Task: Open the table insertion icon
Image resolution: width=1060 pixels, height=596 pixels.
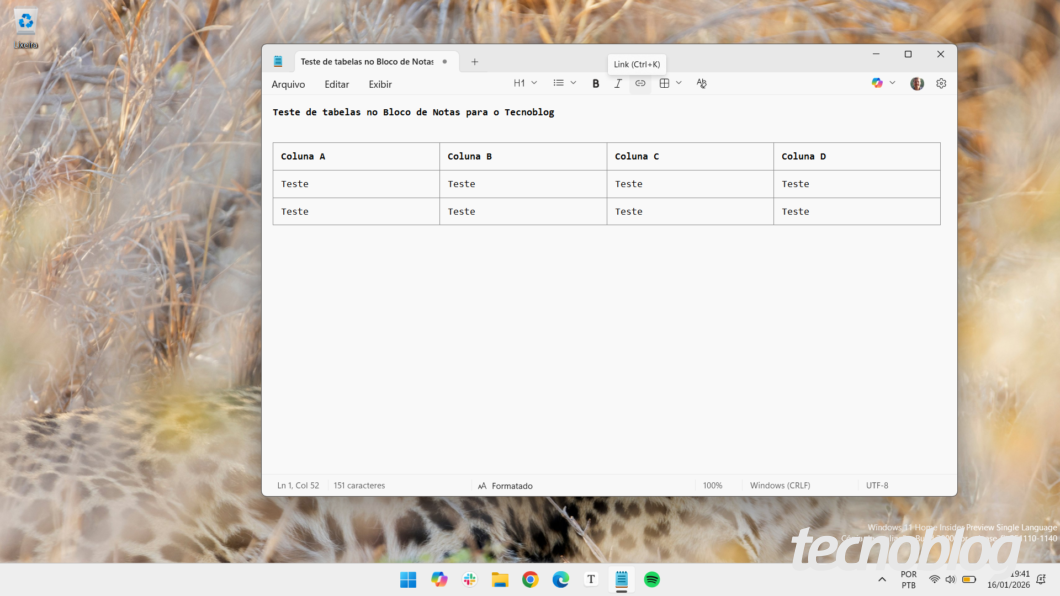Action: (x=665, y=83)
